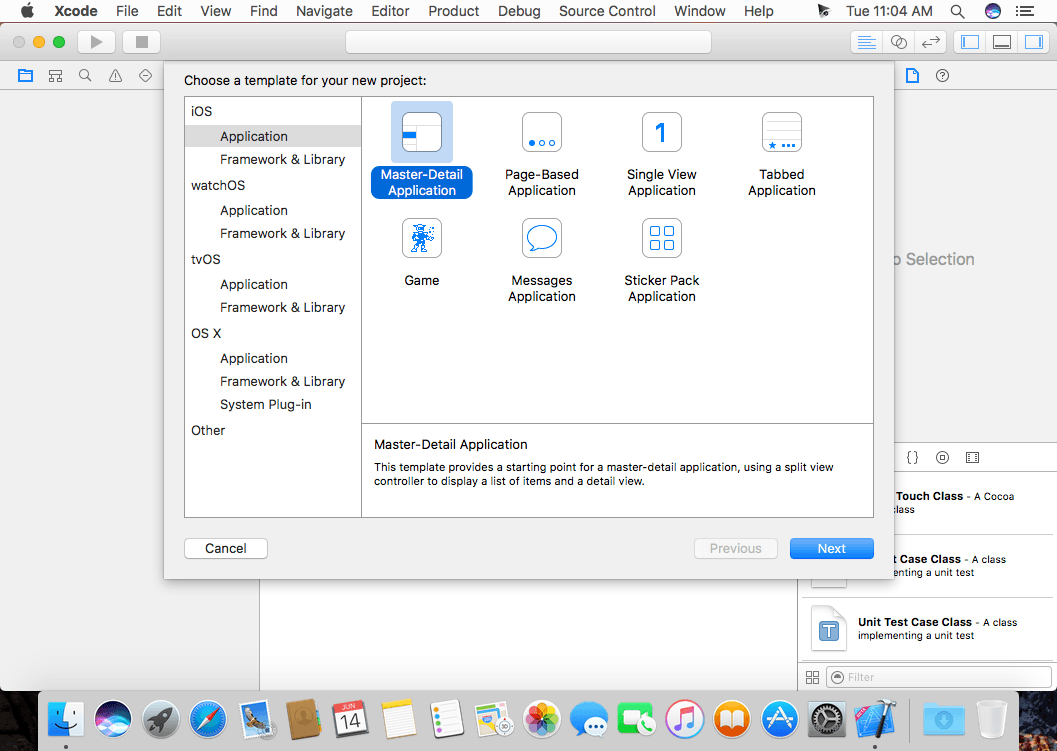Show the Object library
The image size is (1057, 751).
[x=942, y=458]
